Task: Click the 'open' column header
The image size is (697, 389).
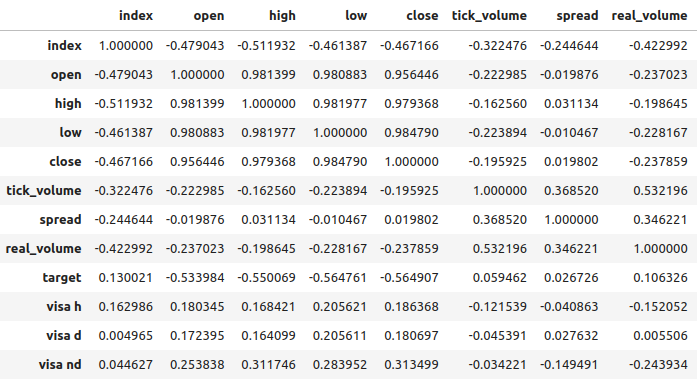Action: click(208, 16)
